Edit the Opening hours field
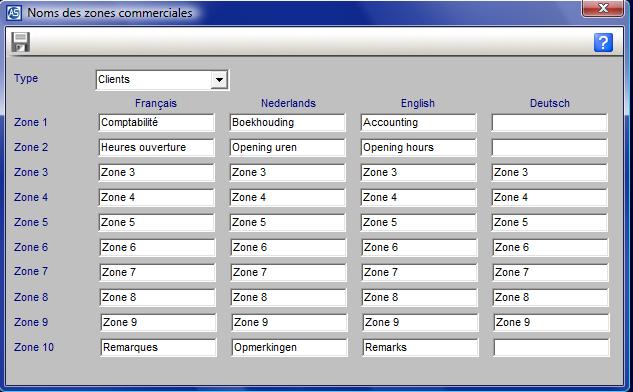Image resolution: width=633 pixels, height=392 pixels. (x=418, y=147)
